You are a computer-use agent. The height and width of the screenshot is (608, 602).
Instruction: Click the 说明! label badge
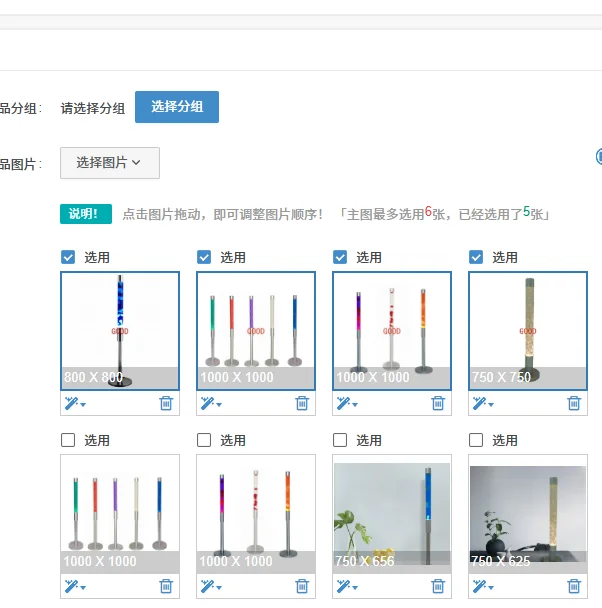tap(86, 214)
